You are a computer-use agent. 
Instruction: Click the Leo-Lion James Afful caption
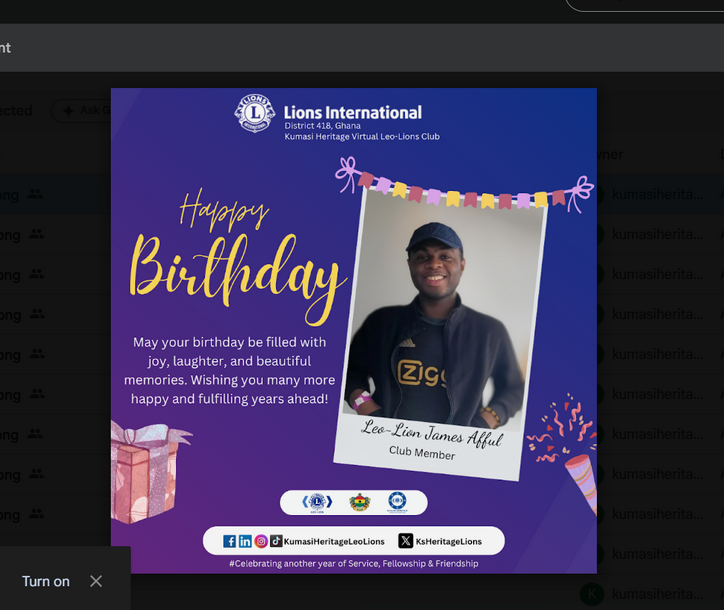point(432,433)
